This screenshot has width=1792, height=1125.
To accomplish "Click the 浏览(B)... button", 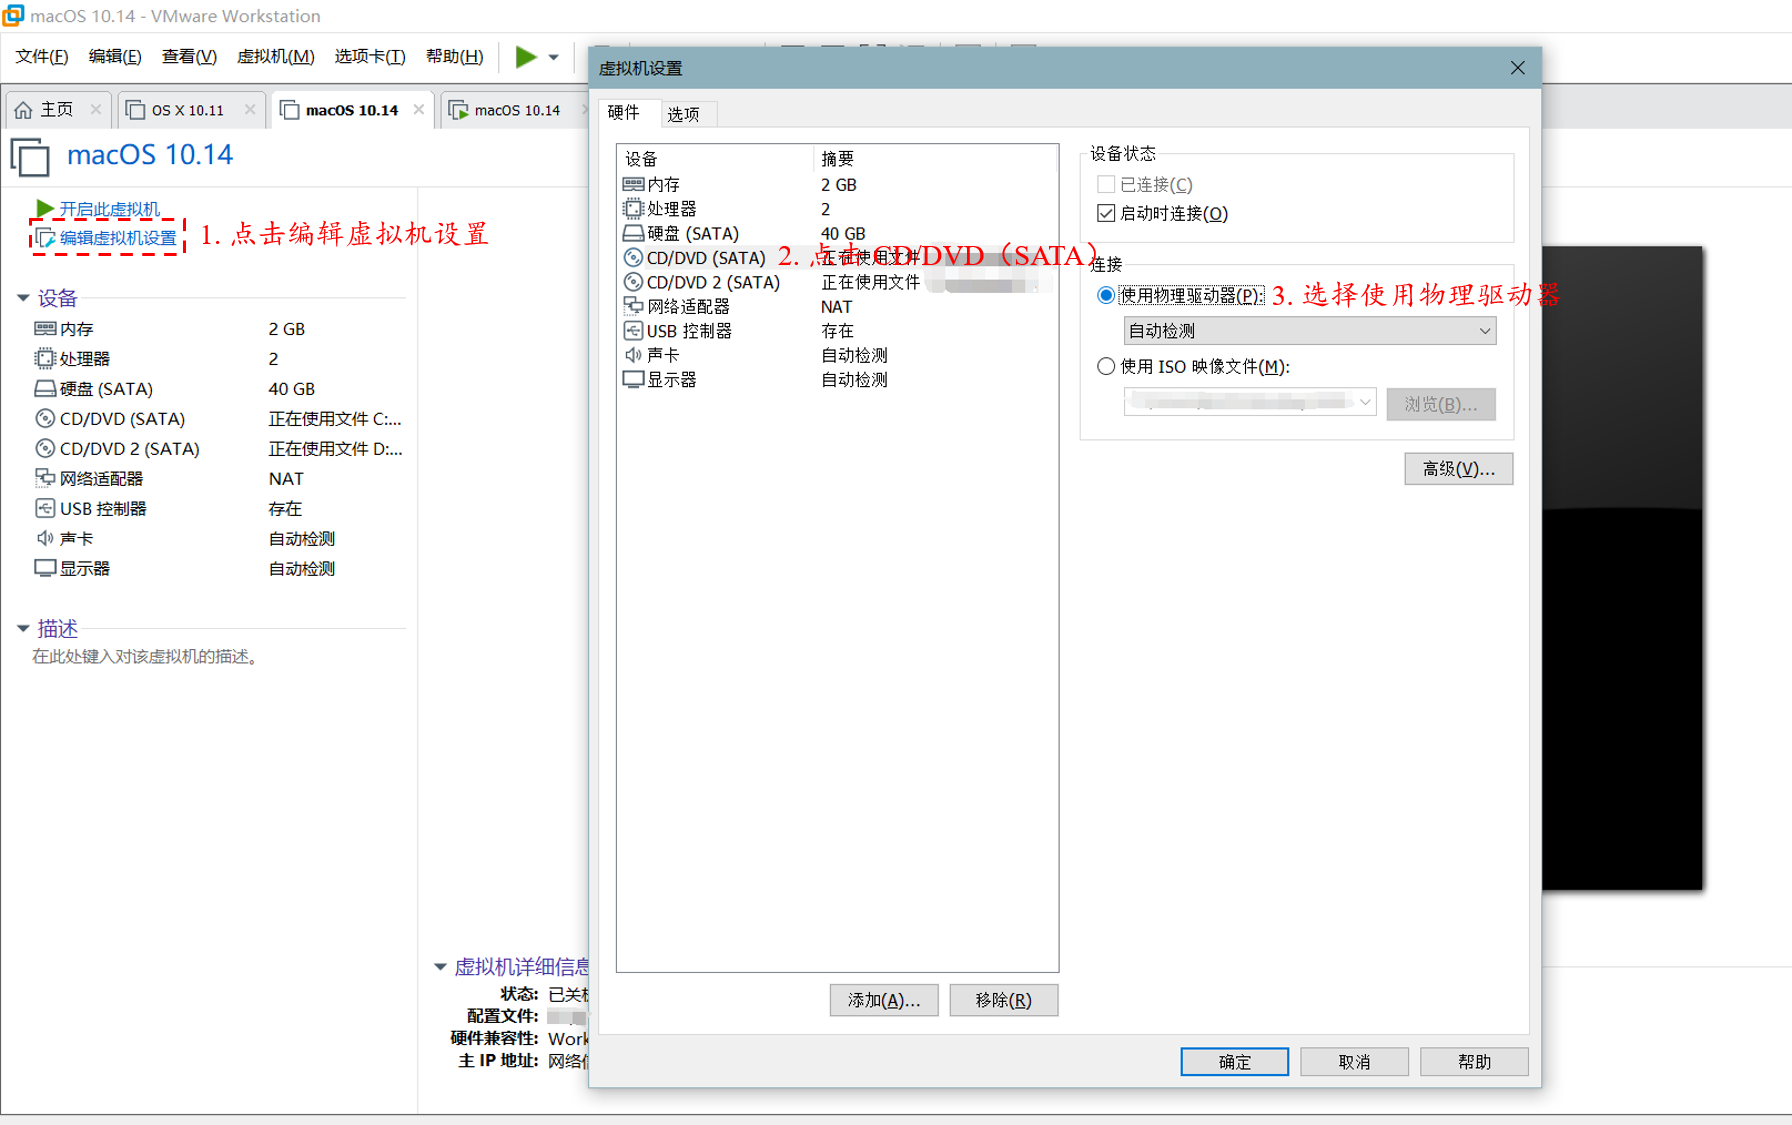I will tap(1441, 404).
